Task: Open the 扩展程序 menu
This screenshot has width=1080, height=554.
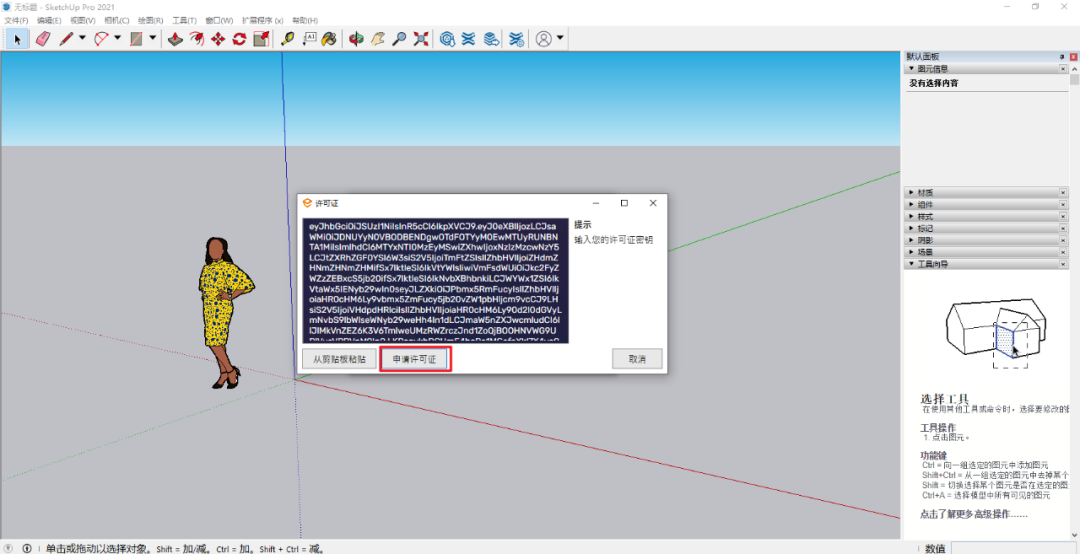Action: coord(263,20)
